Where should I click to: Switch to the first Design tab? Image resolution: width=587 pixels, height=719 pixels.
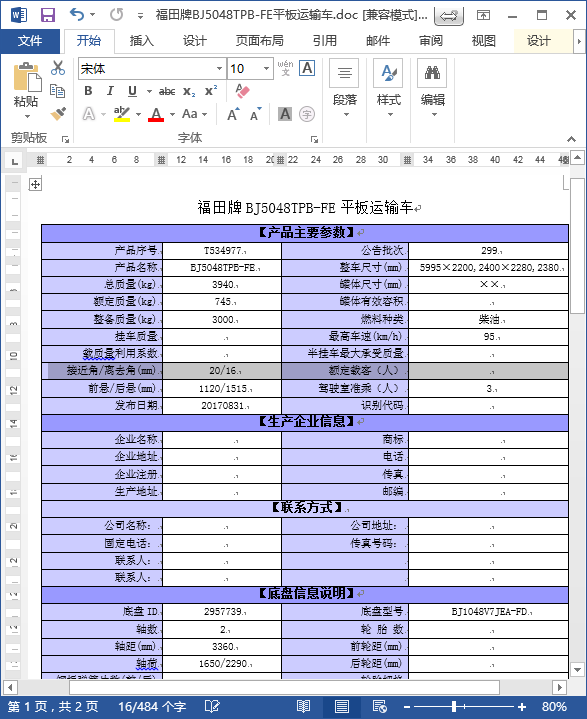click(x=195, y=41)
